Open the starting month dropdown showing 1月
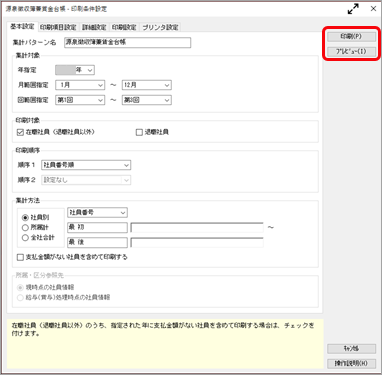Viewport: 382px width, 375px height. point(80,85)
